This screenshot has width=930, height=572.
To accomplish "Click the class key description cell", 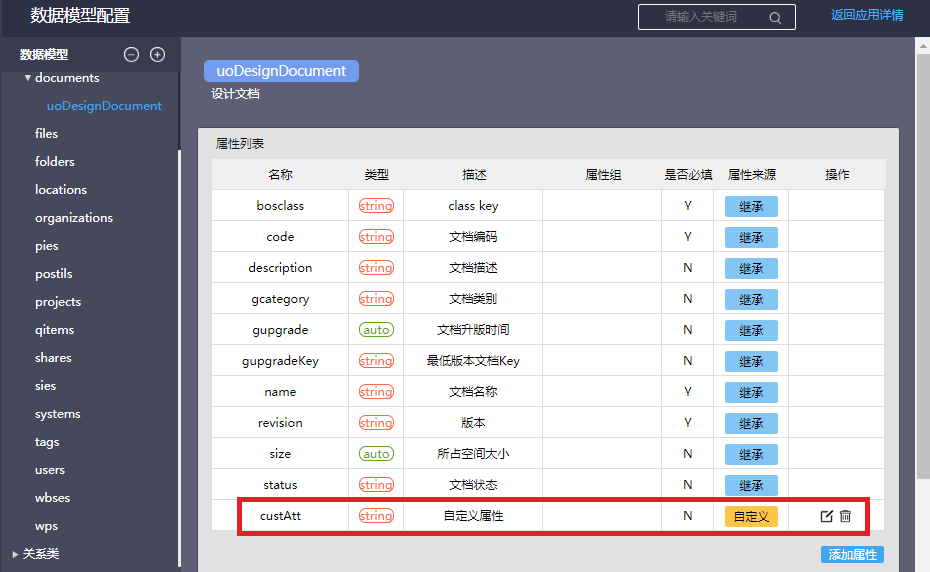I will [x=473, y=206].
